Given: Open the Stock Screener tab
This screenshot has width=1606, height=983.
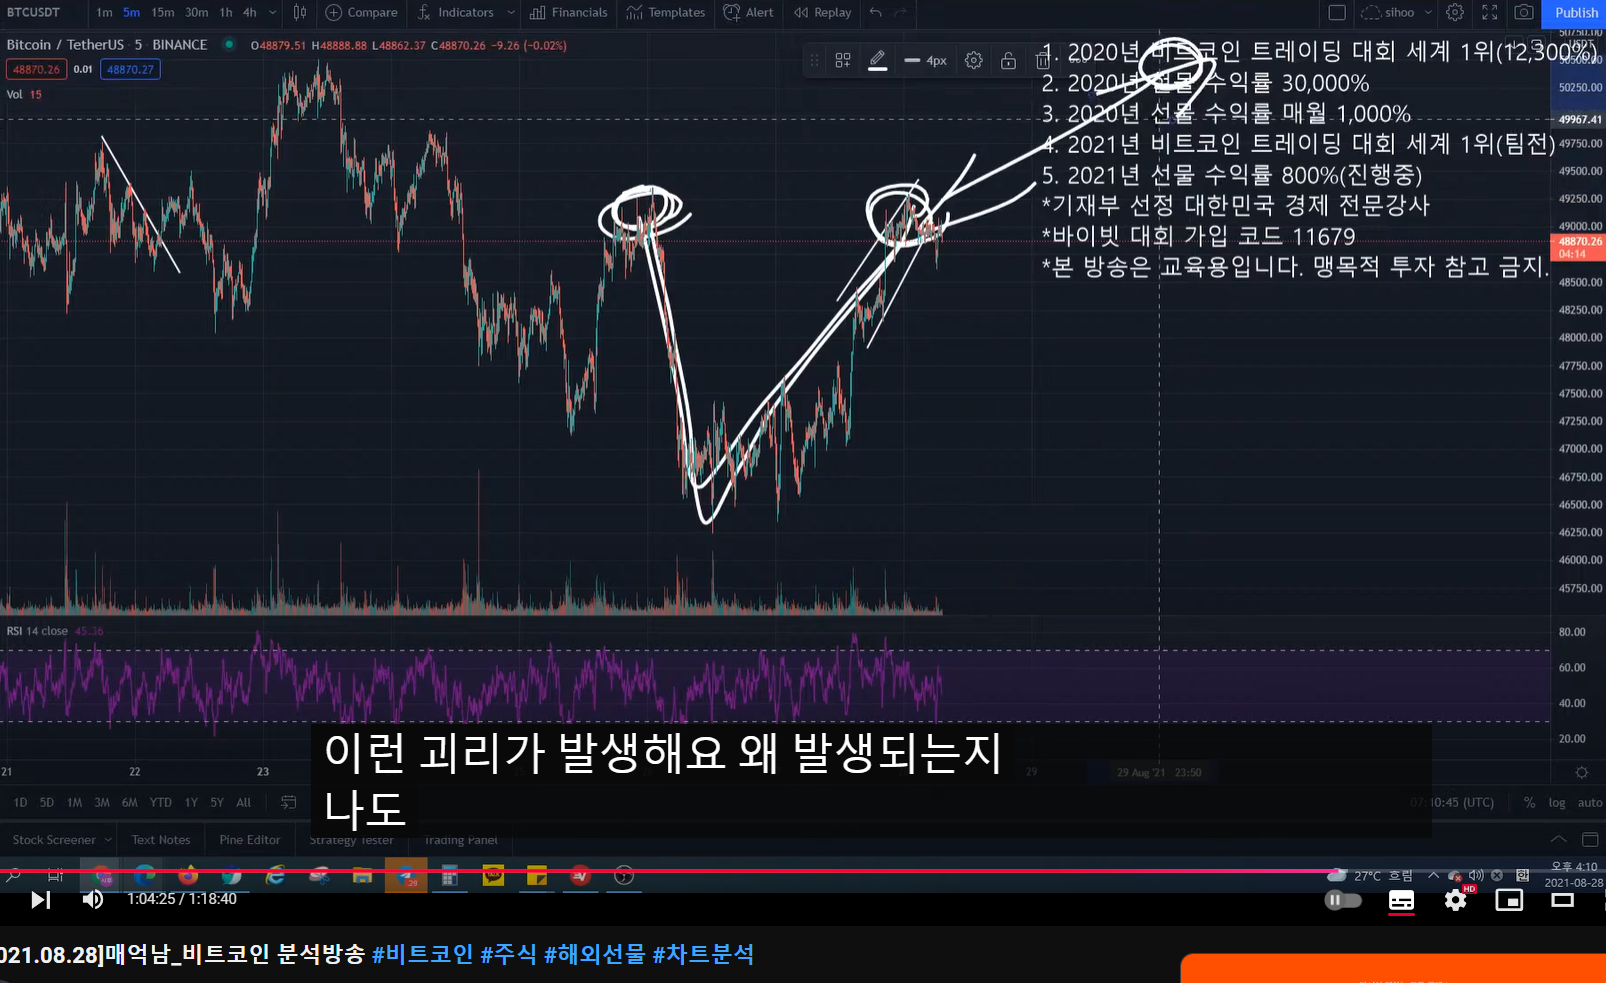Looking at the screenshot, I should click(54, 840).
